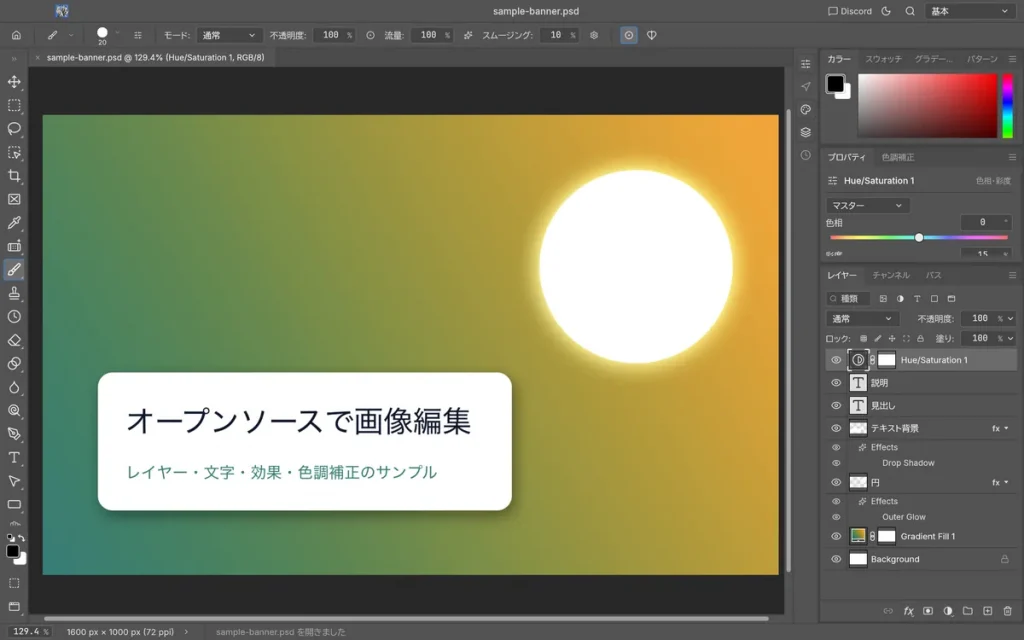Screen dimensions: 1024x640
Task: Select the Move tool
Action: 14,82
